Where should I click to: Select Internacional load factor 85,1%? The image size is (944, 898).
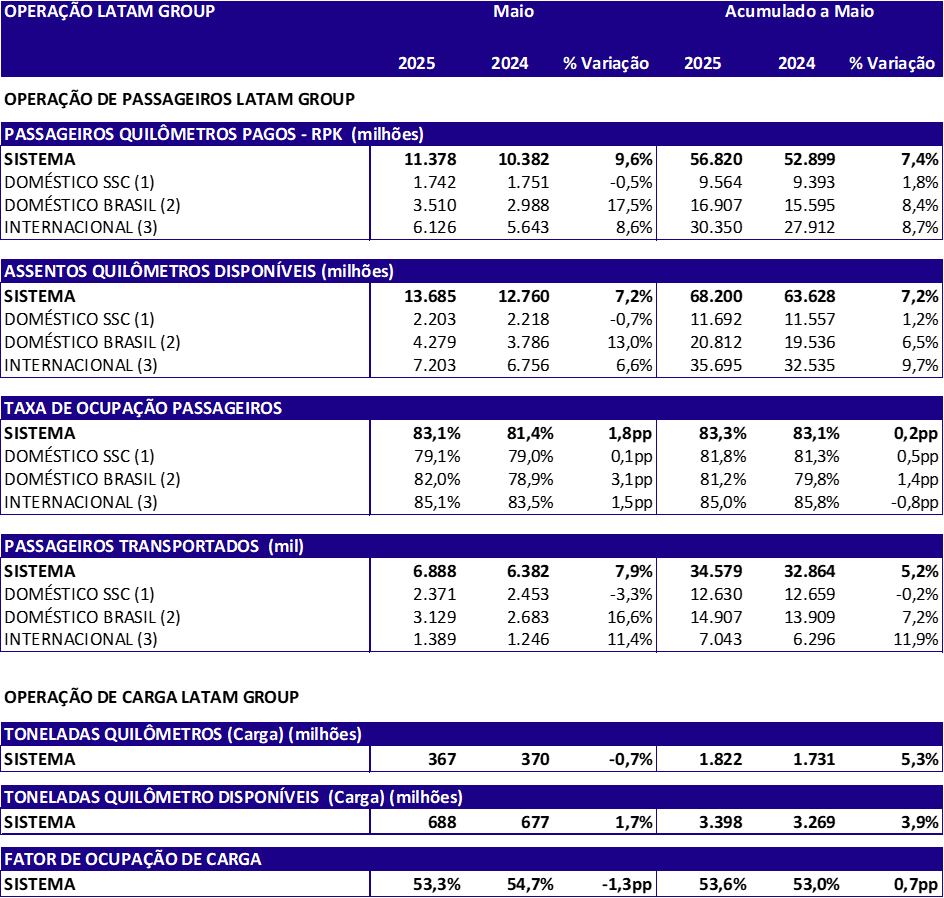click(x=437, y=503)
